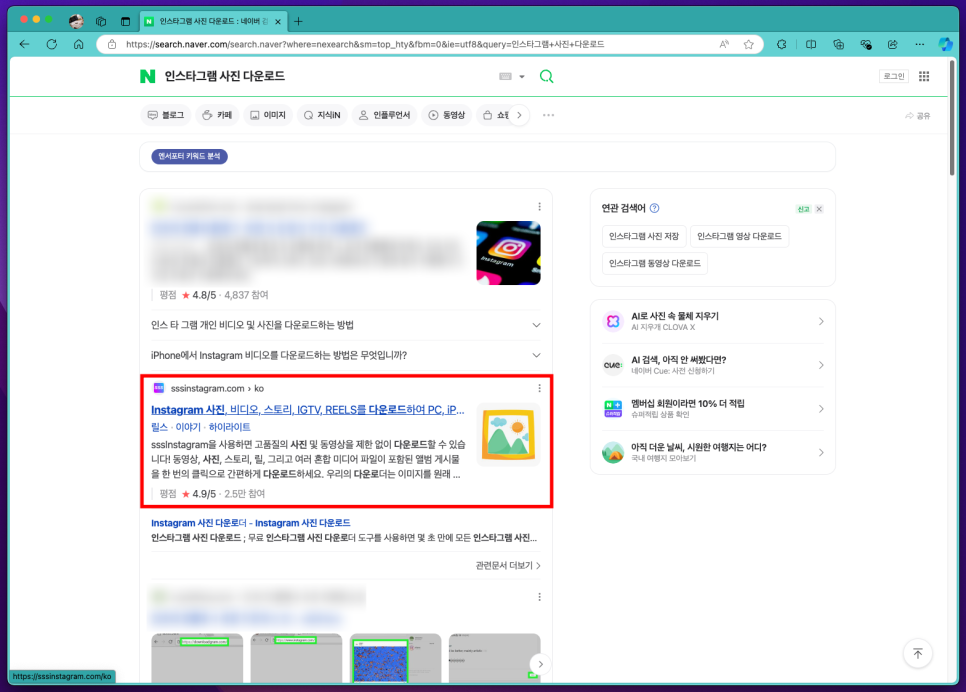Open Instagram 사진 다운로더 result link
The height and width of the screenshot is (692, 966).
pos(251,523)
